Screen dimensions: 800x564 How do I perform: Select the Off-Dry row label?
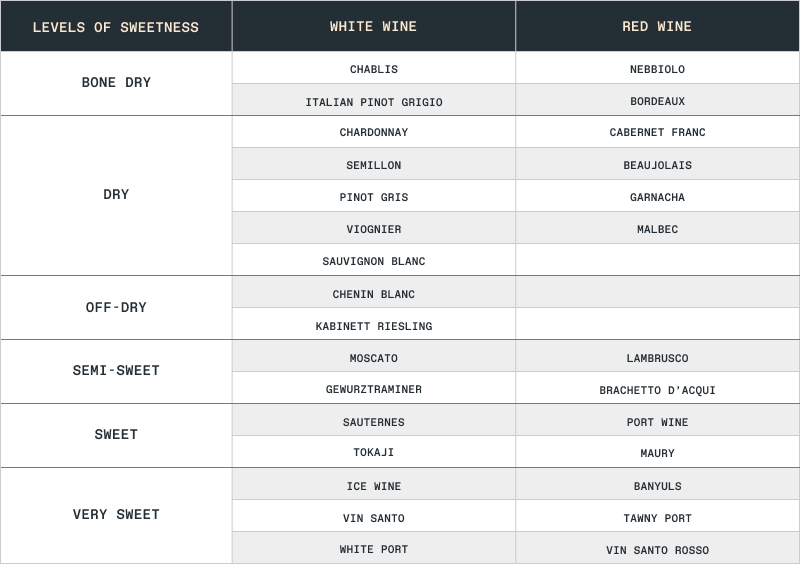(116, 308)
